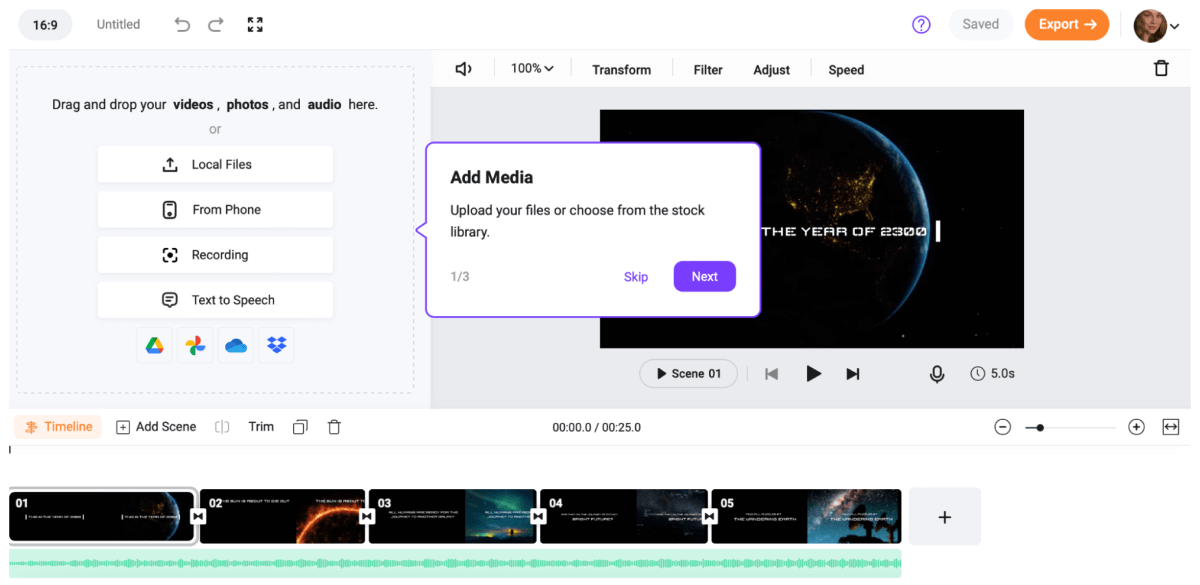
Task: Click the microphone voiceover icon
Action: click(x=937, y=374)
